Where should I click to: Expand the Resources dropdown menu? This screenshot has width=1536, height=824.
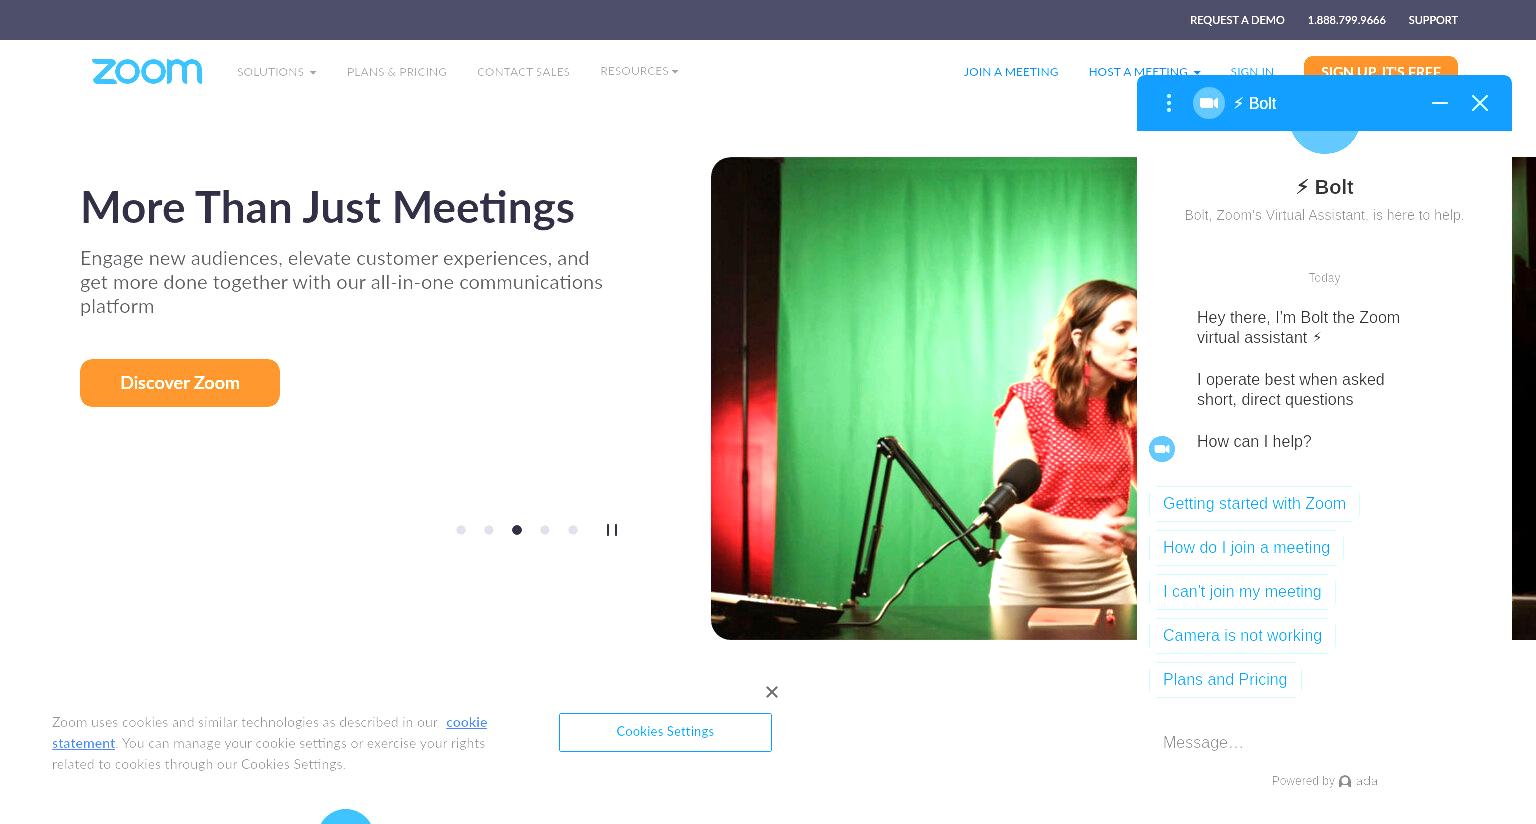[x=639, y=71]
